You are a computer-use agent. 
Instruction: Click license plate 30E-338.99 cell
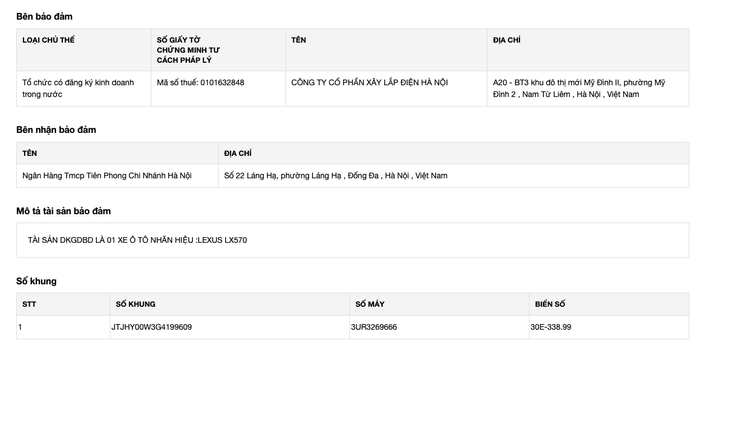(551, 327)
